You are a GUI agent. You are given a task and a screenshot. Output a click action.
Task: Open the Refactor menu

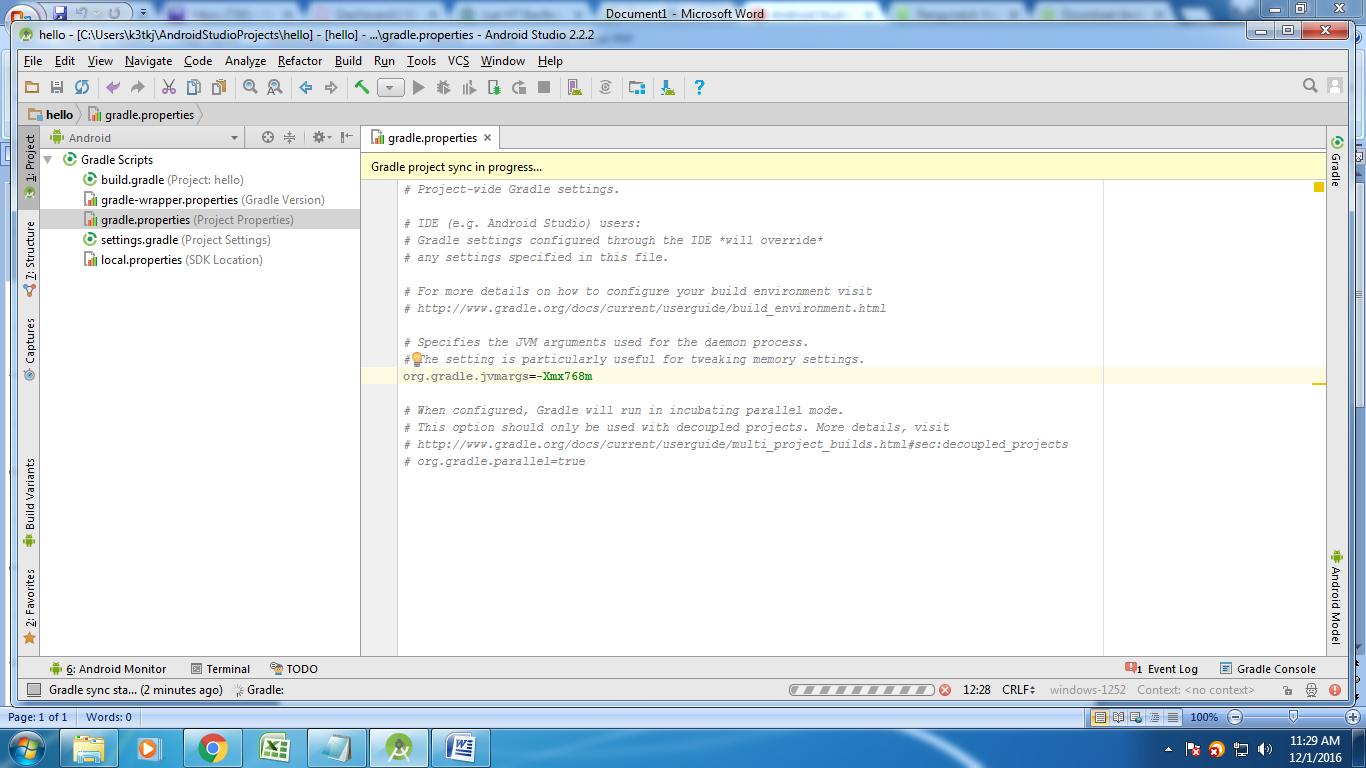(x=300, y=61)
